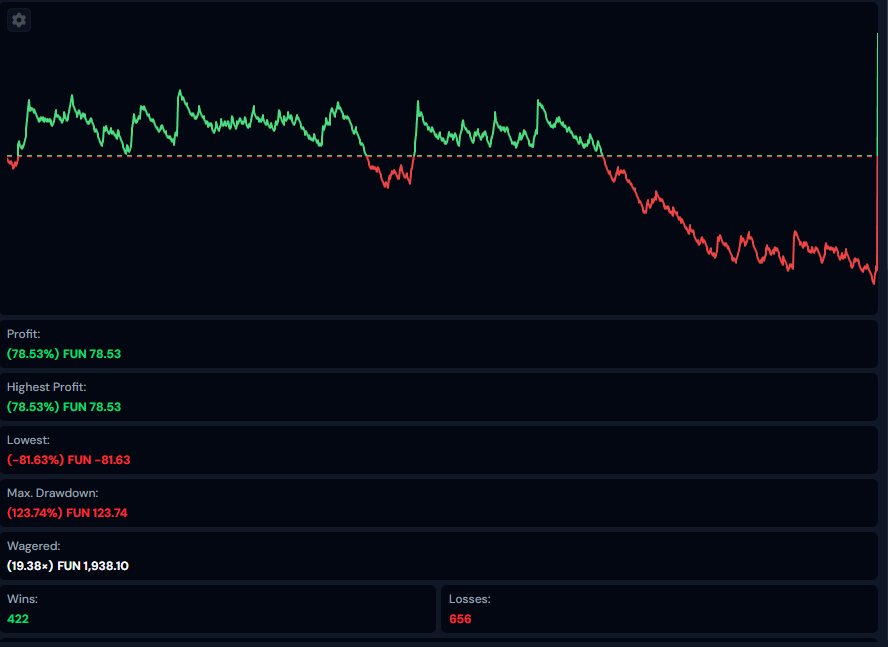The image size is (888, 647).
Task: Select the Lowest label
Action: click(x=28, y=440)
